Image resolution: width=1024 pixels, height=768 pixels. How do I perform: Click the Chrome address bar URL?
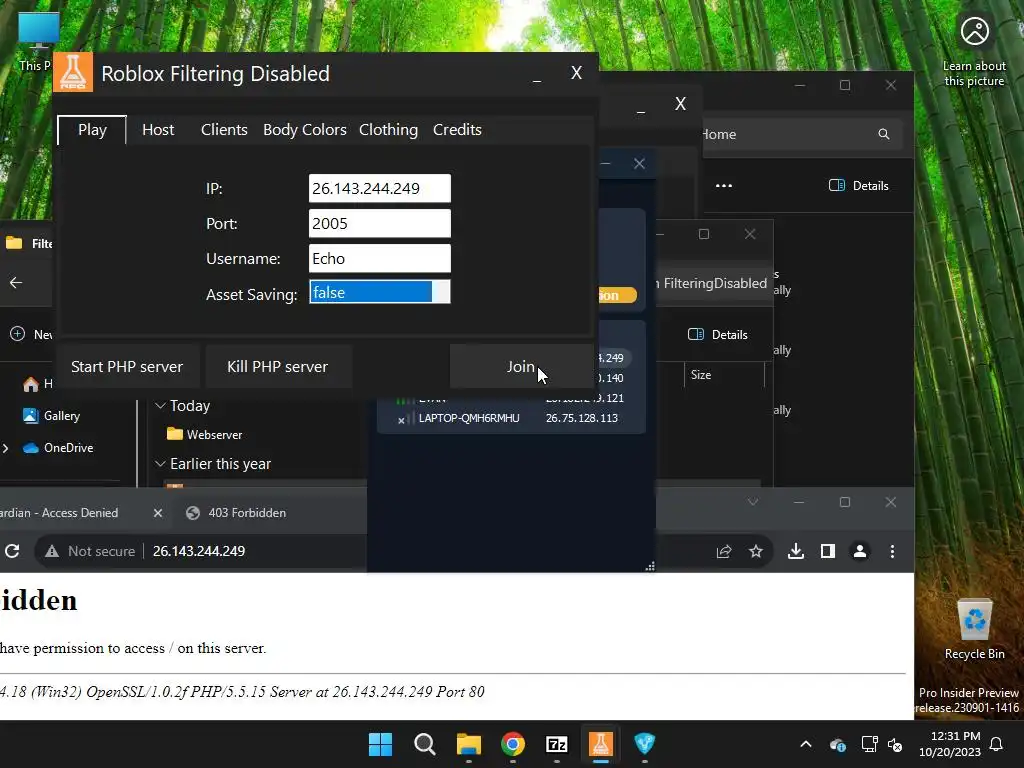coord(199,551)
